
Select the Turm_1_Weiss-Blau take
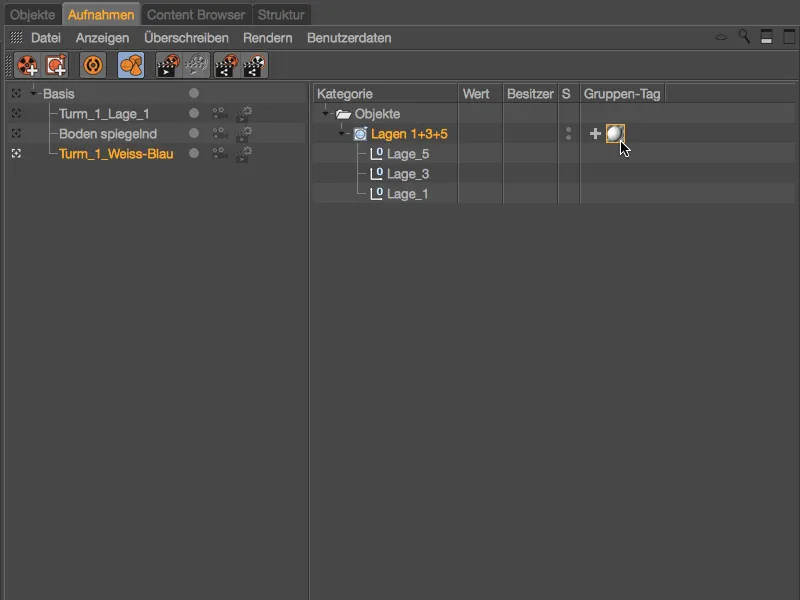click(x=116, y=154)
